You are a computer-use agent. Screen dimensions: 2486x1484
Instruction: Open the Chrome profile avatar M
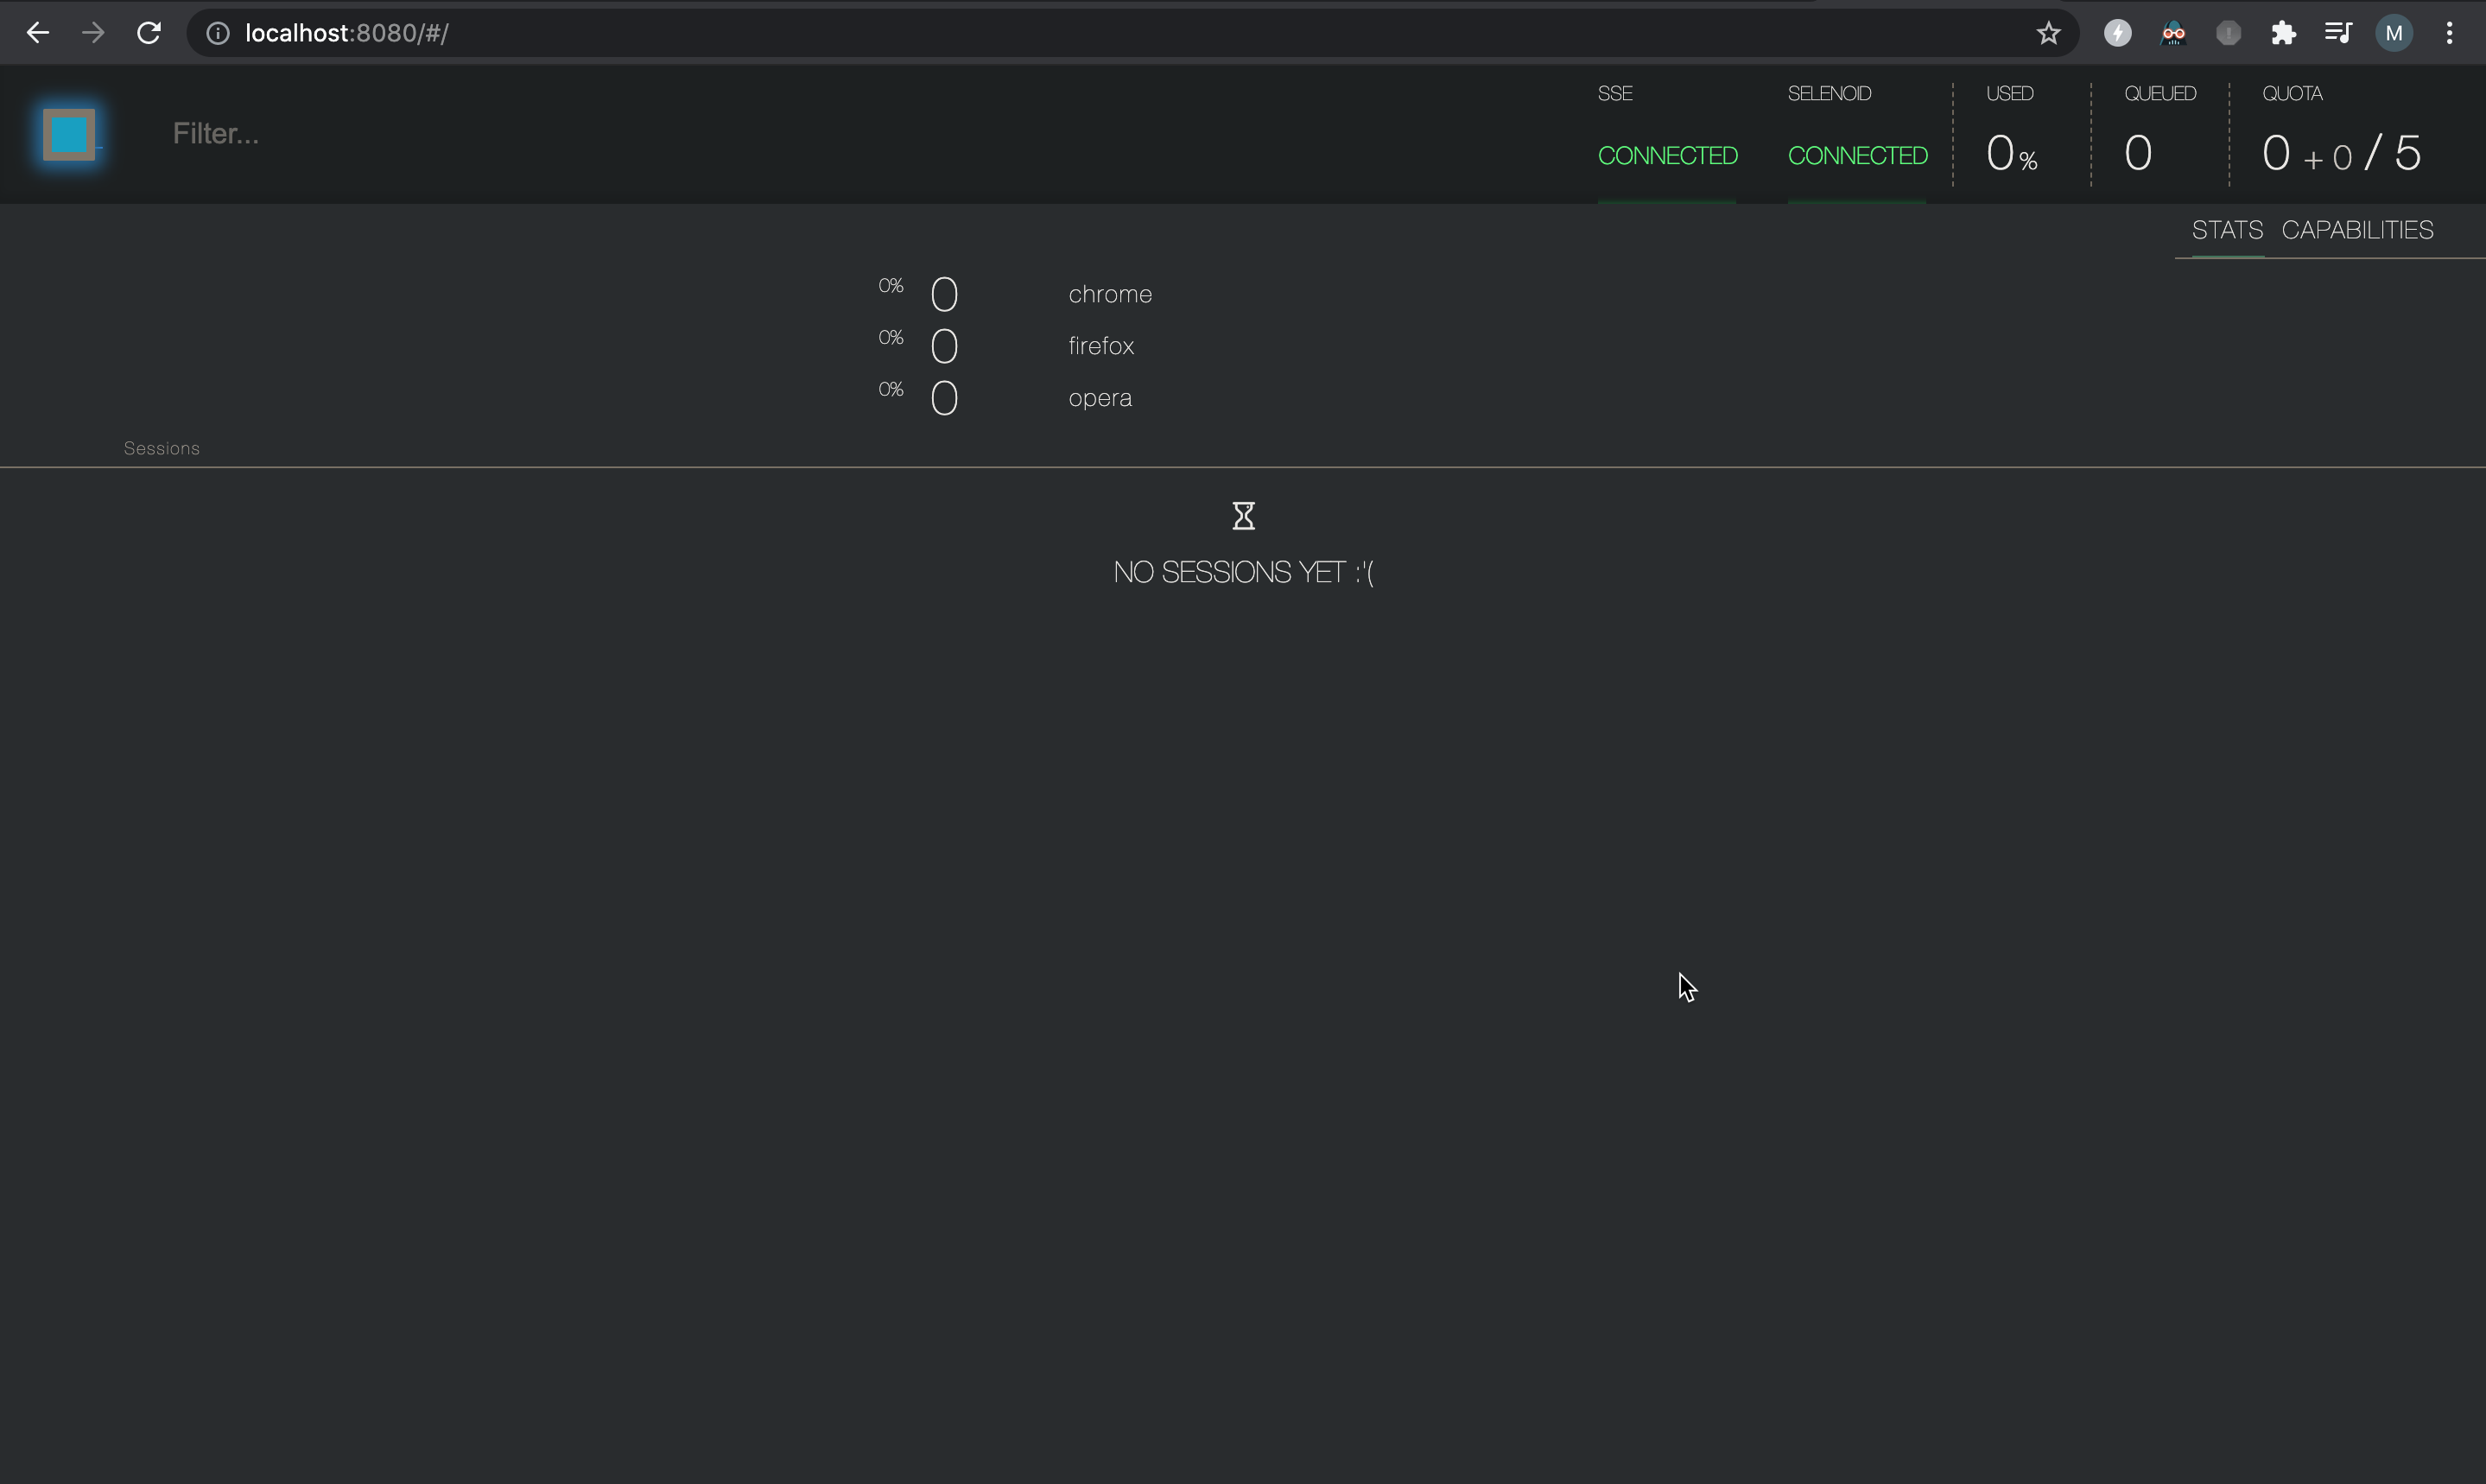(x=2394, y=33)
